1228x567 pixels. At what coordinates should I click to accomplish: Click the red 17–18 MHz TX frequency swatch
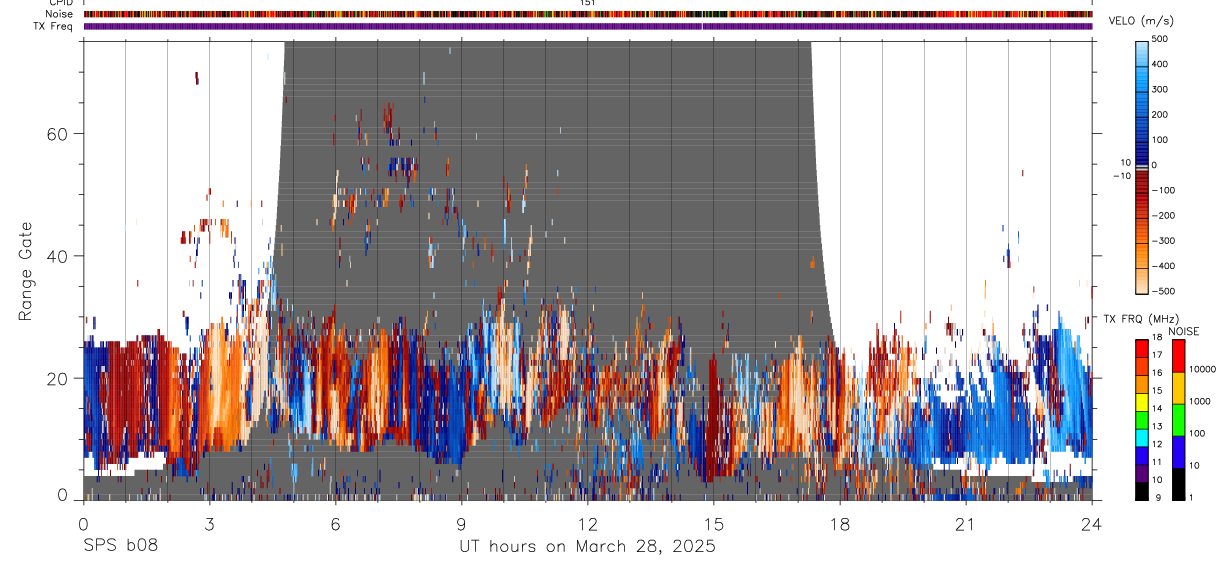click(1142, 346)
